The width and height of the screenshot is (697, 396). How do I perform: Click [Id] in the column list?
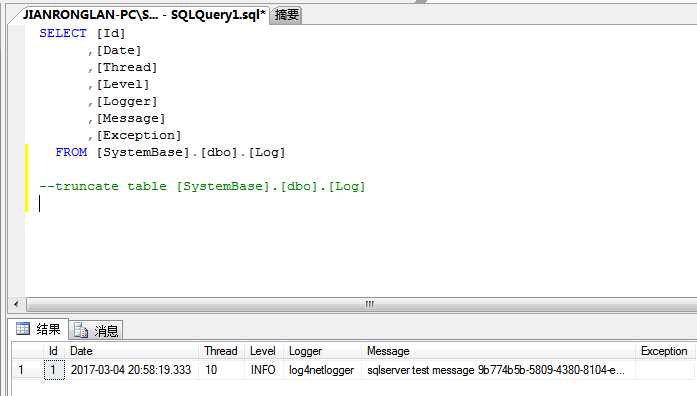pyautogui.click(x=111, y=33)
